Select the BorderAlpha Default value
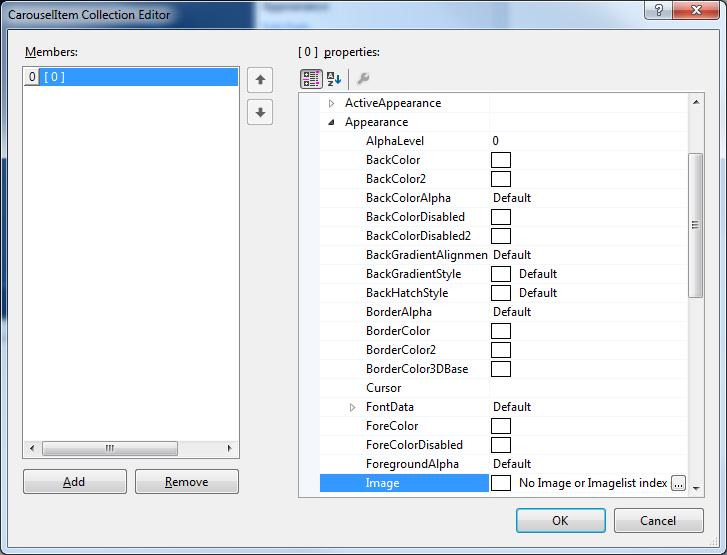This screenshot has height=555, width=727. coord(512,312)
